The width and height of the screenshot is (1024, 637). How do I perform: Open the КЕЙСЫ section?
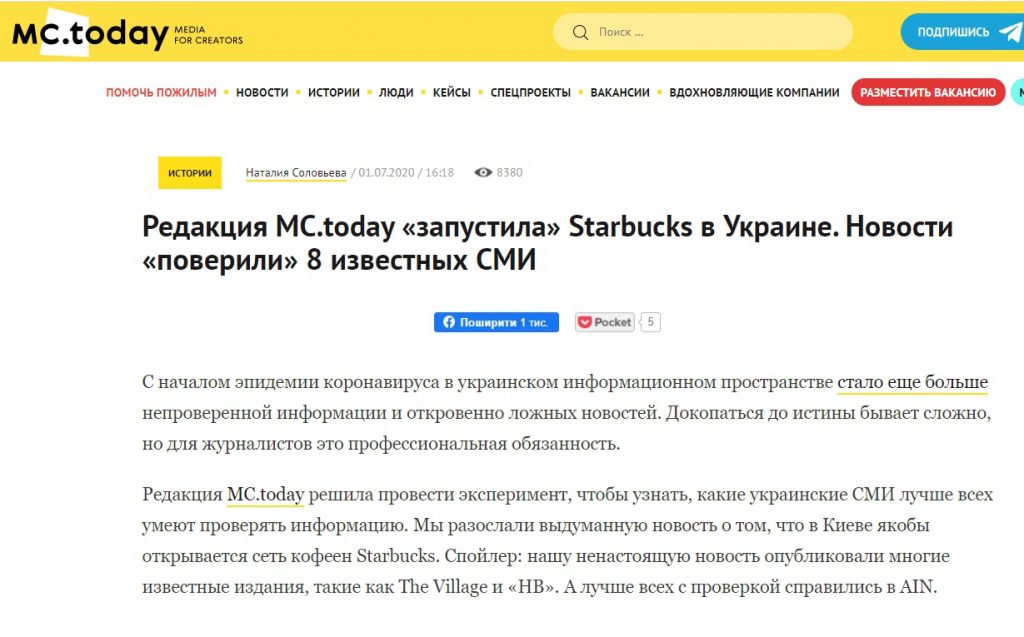(x=451, y=93)
